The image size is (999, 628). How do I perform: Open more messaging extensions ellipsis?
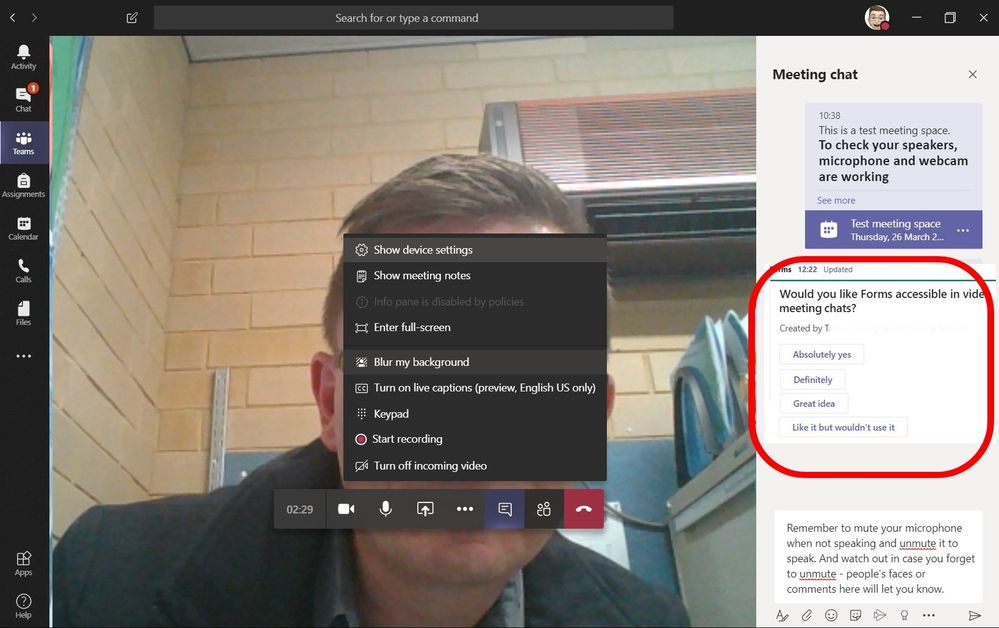(x=929, y=615)
